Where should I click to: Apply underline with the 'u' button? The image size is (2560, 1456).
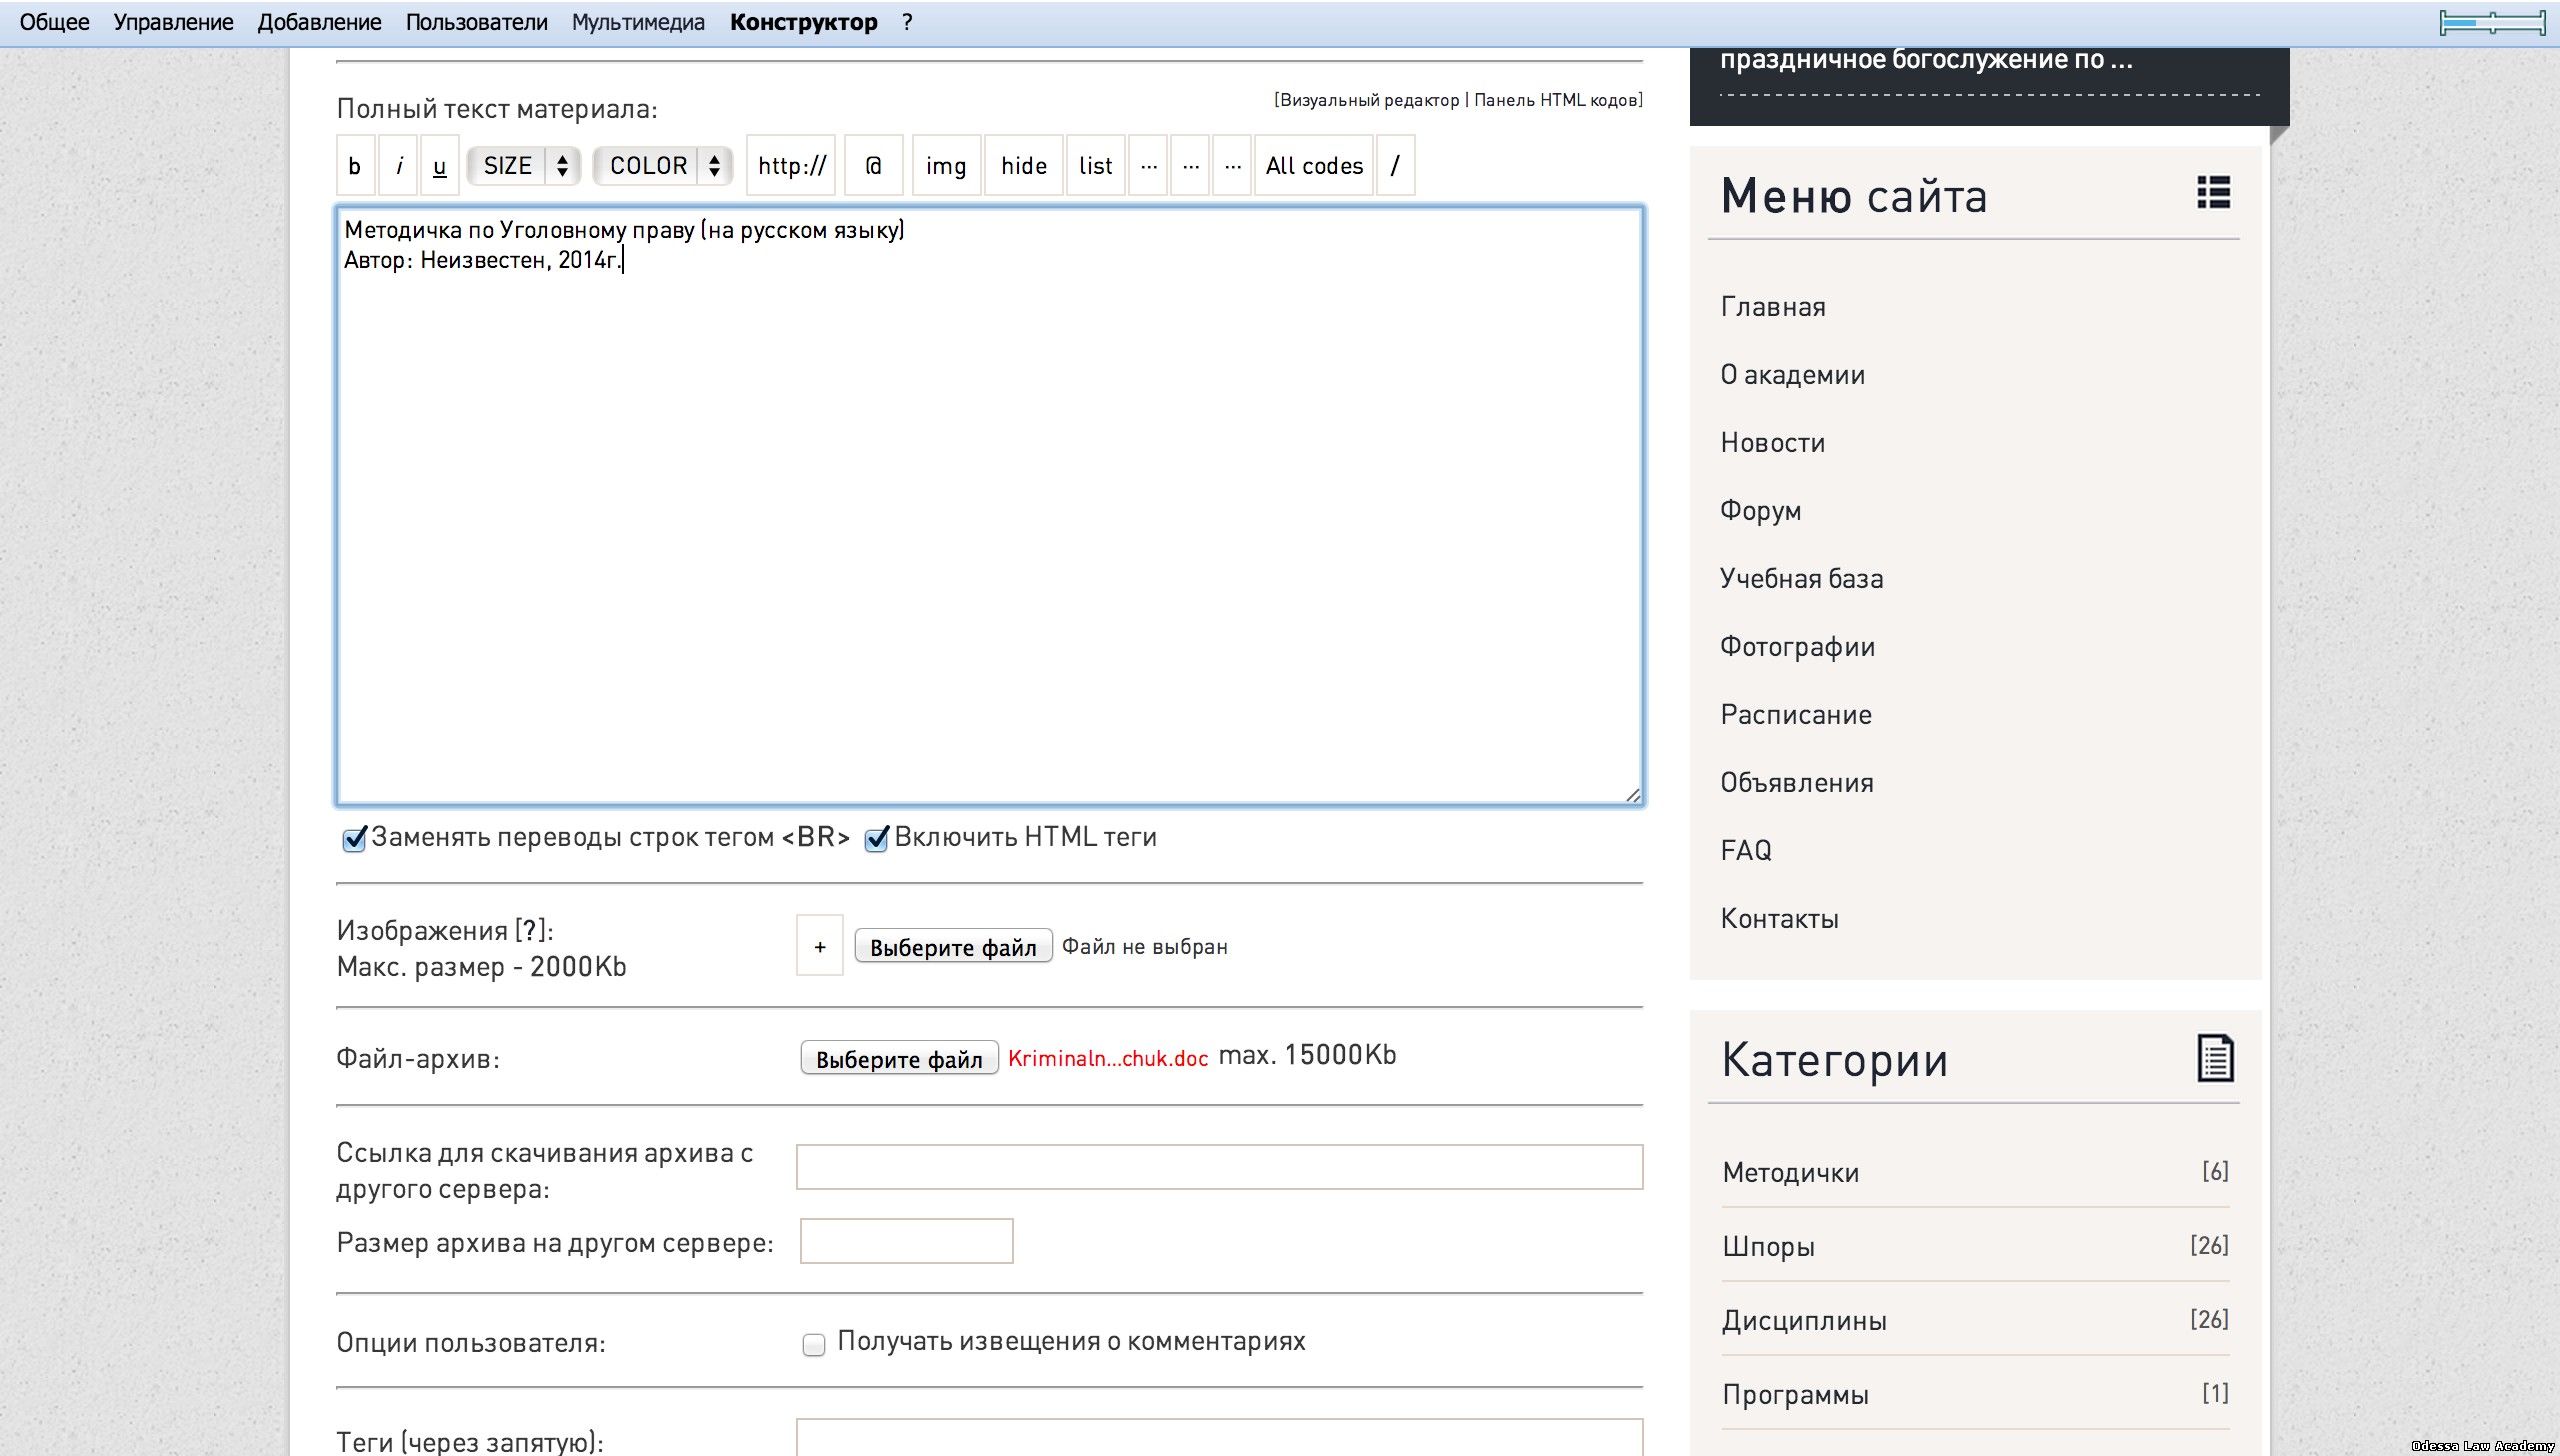(x=440, y=166)
